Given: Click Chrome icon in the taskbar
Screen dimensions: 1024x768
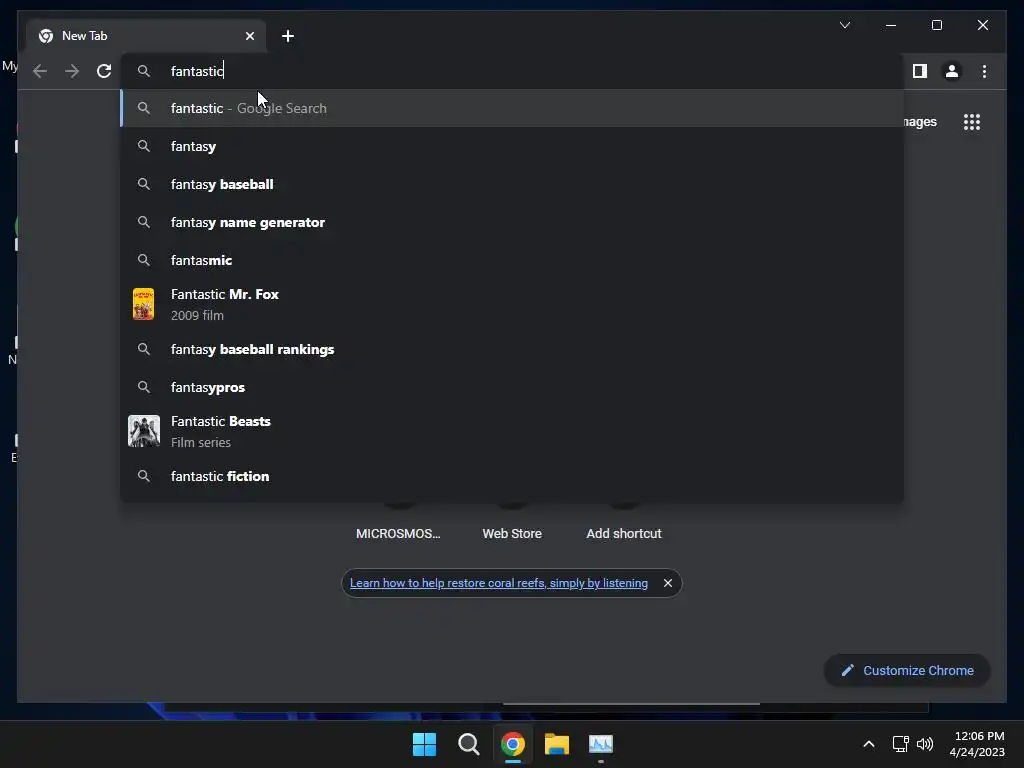Looking at the screenshot, I should tap(513, 744).
